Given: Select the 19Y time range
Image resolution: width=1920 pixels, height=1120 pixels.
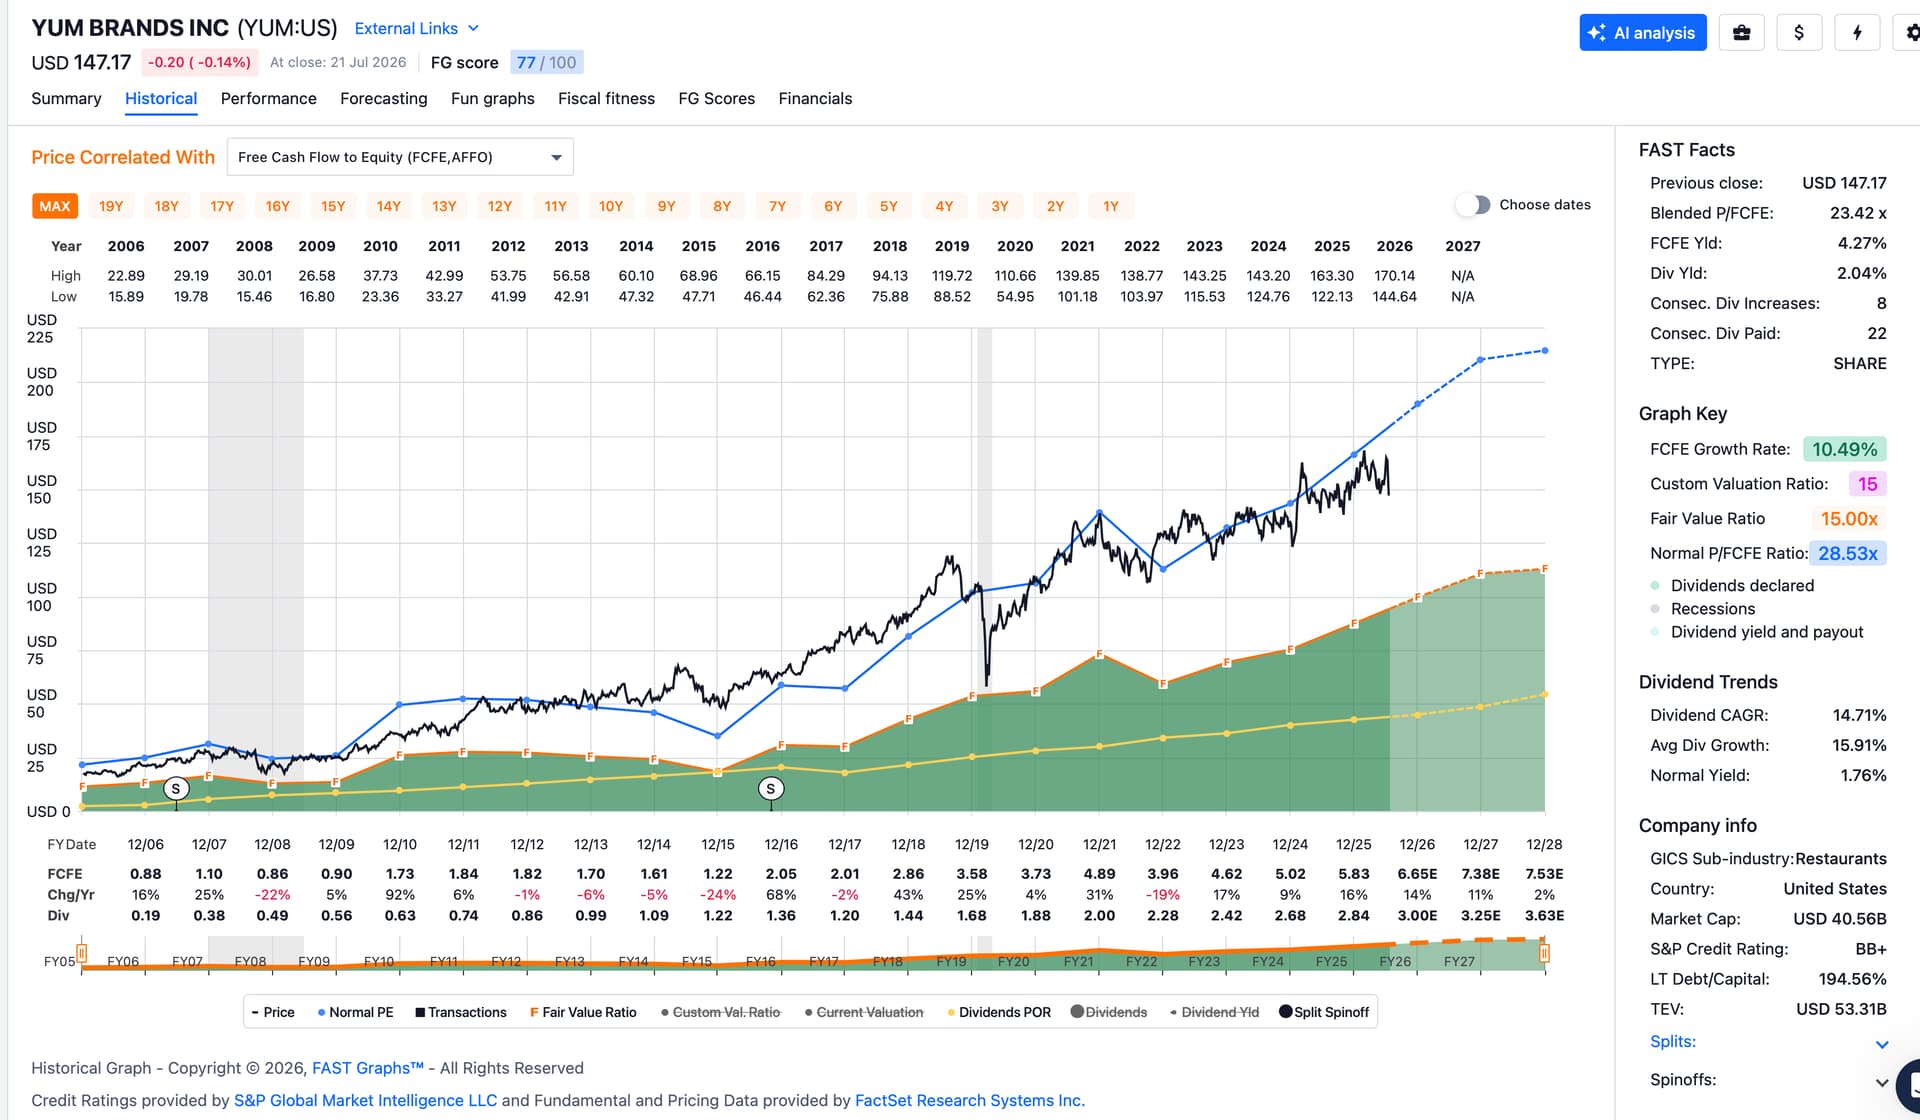Looking at the screenshot, I should point(111,206).
